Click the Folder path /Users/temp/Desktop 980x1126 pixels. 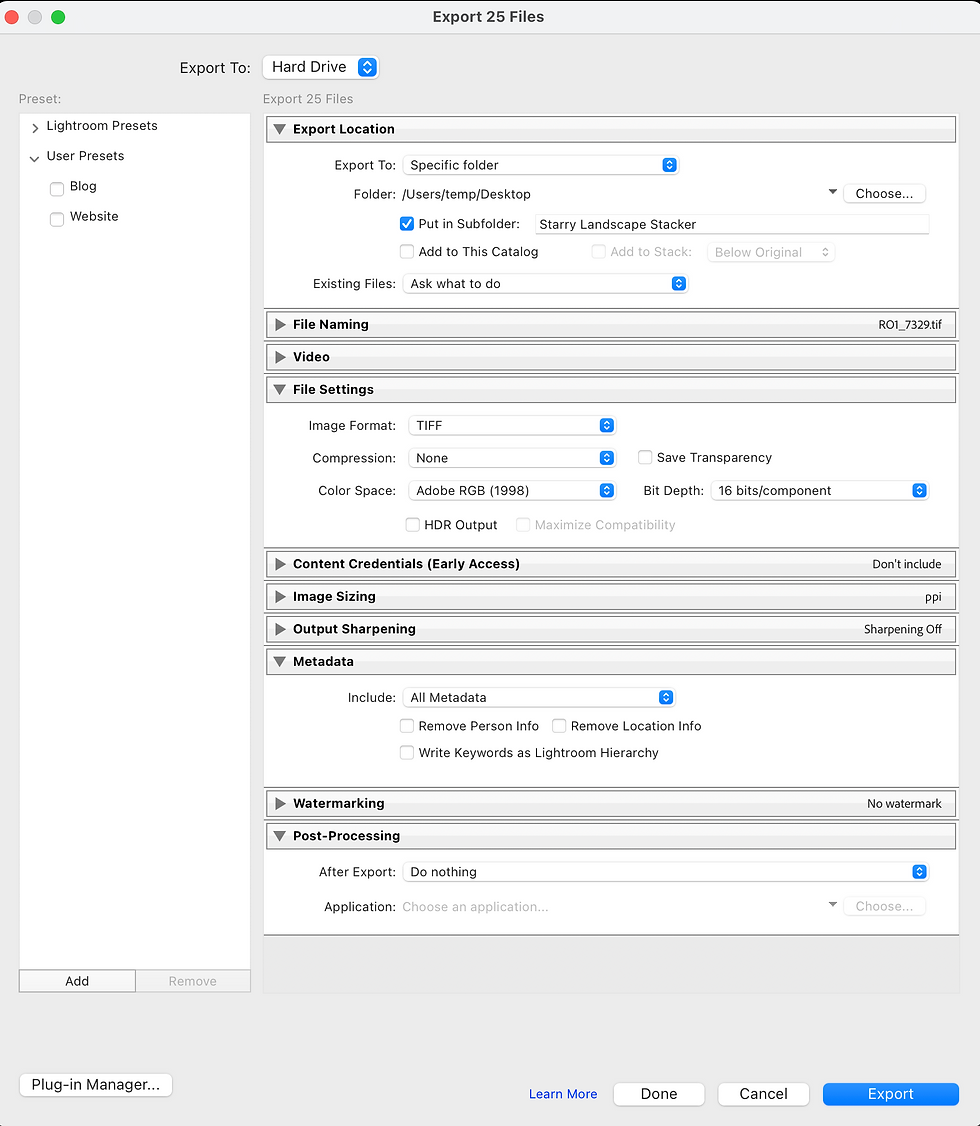pyautogui.click(x=466, y=194)
